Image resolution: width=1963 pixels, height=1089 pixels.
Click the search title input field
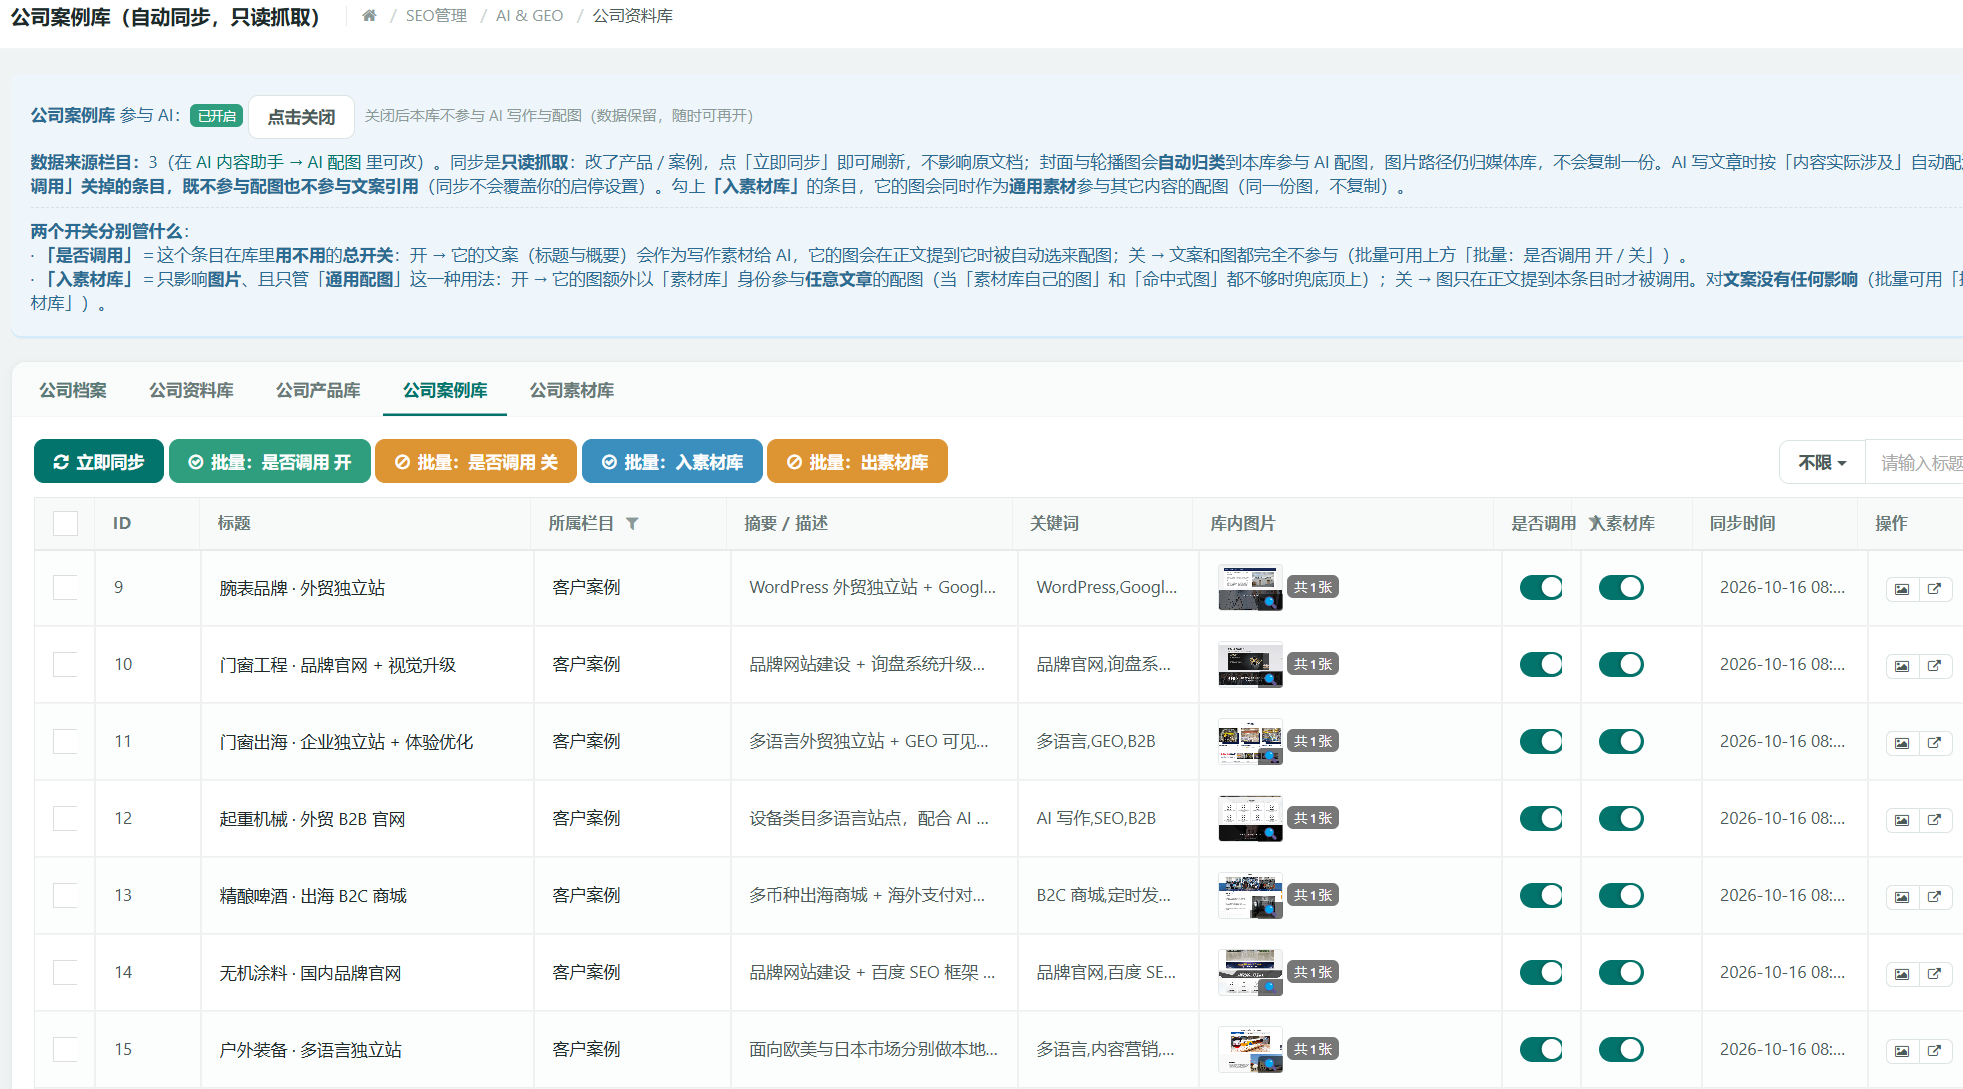click(1915, 462)
